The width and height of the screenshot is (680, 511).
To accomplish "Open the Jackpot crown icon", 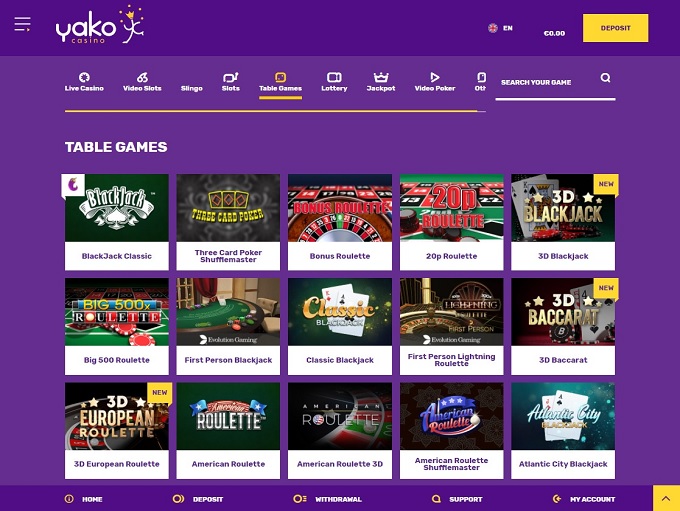I will 381,77.
